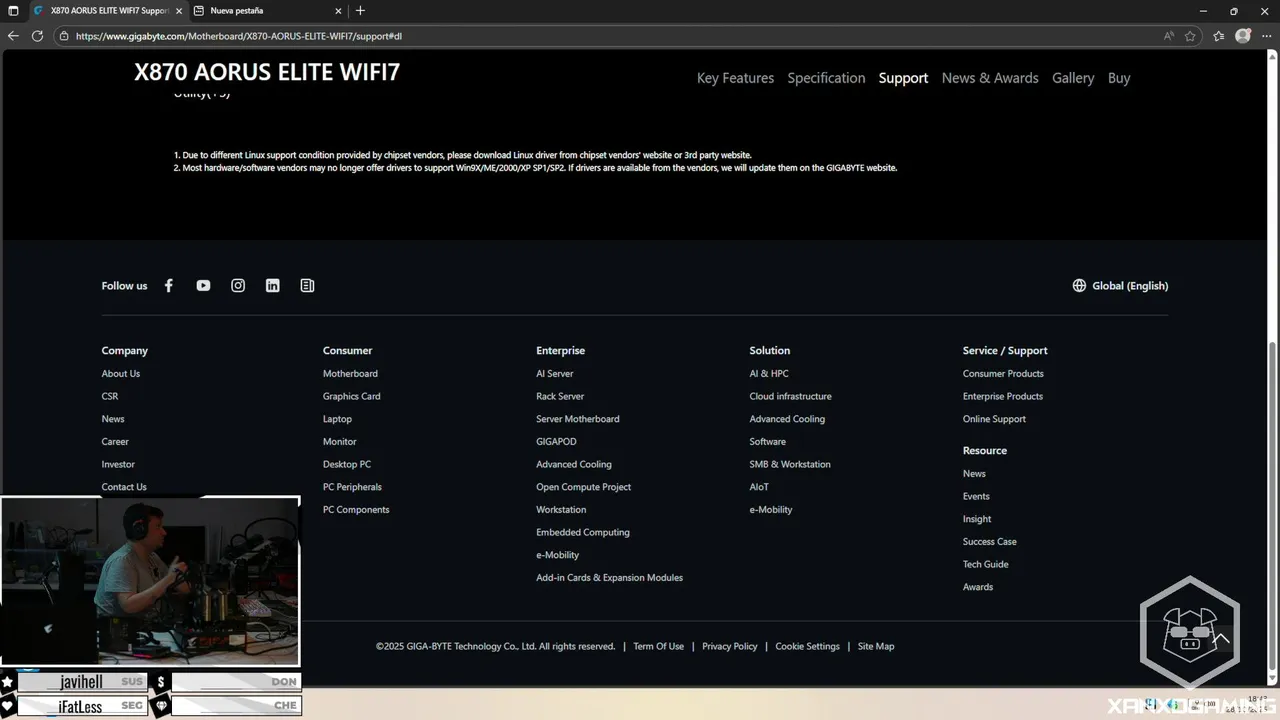
Task: Open the newsletter icon beside LinkedIn
Action: pyautogui.click(x=307, y=286)
